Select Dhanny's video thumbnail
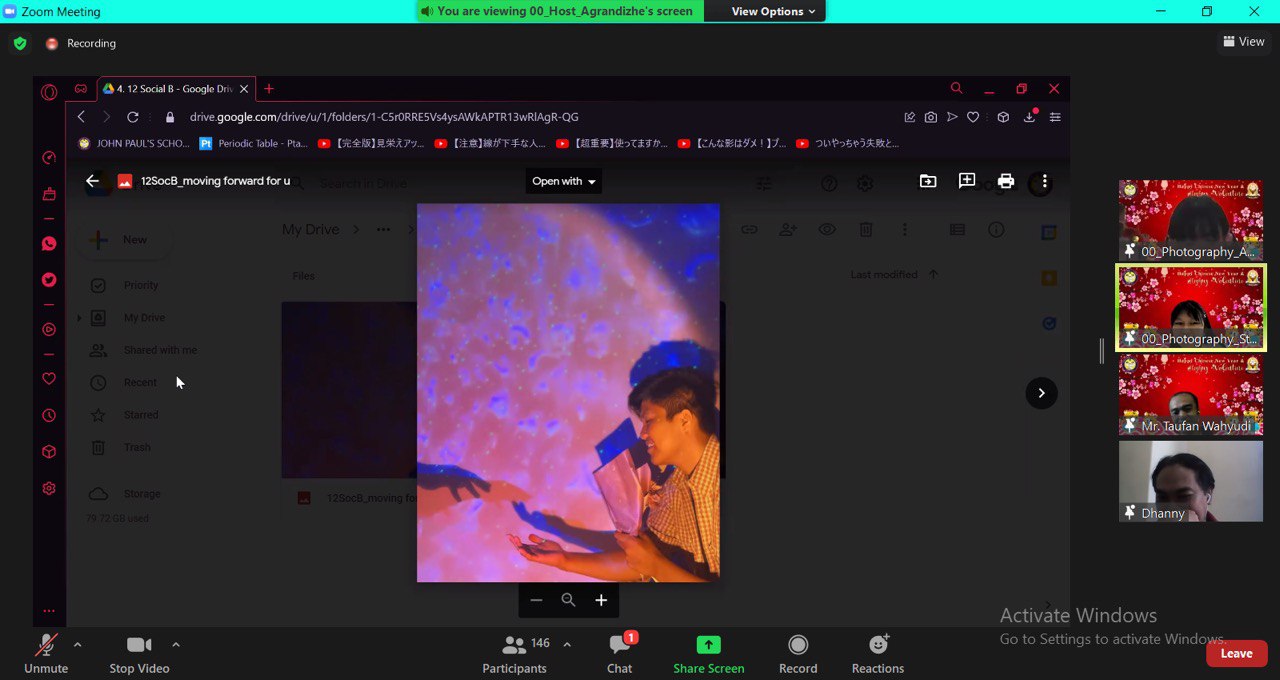Image resolution: width=1280 pixels, height=680 pixels. (1190, 481)
